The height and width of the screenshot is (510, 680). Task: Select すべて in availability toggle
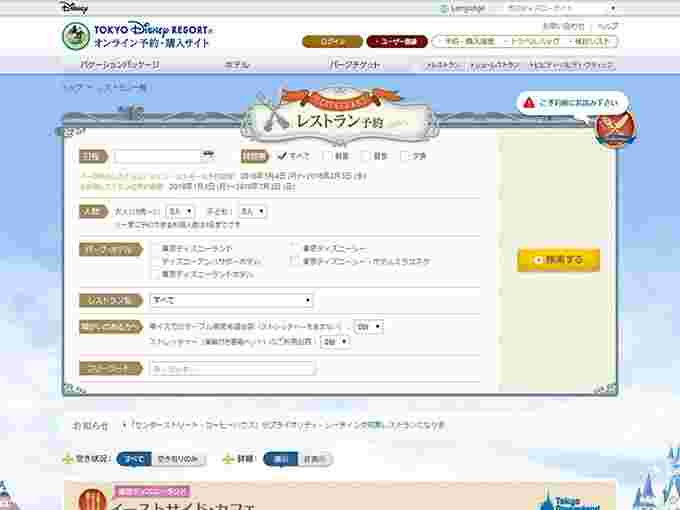coord(134,459)
